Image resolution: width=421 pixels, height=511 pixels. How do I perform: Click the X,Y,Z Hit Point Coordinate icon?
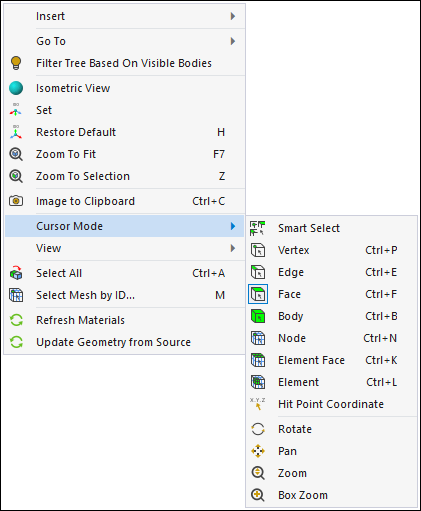[258, 404]
